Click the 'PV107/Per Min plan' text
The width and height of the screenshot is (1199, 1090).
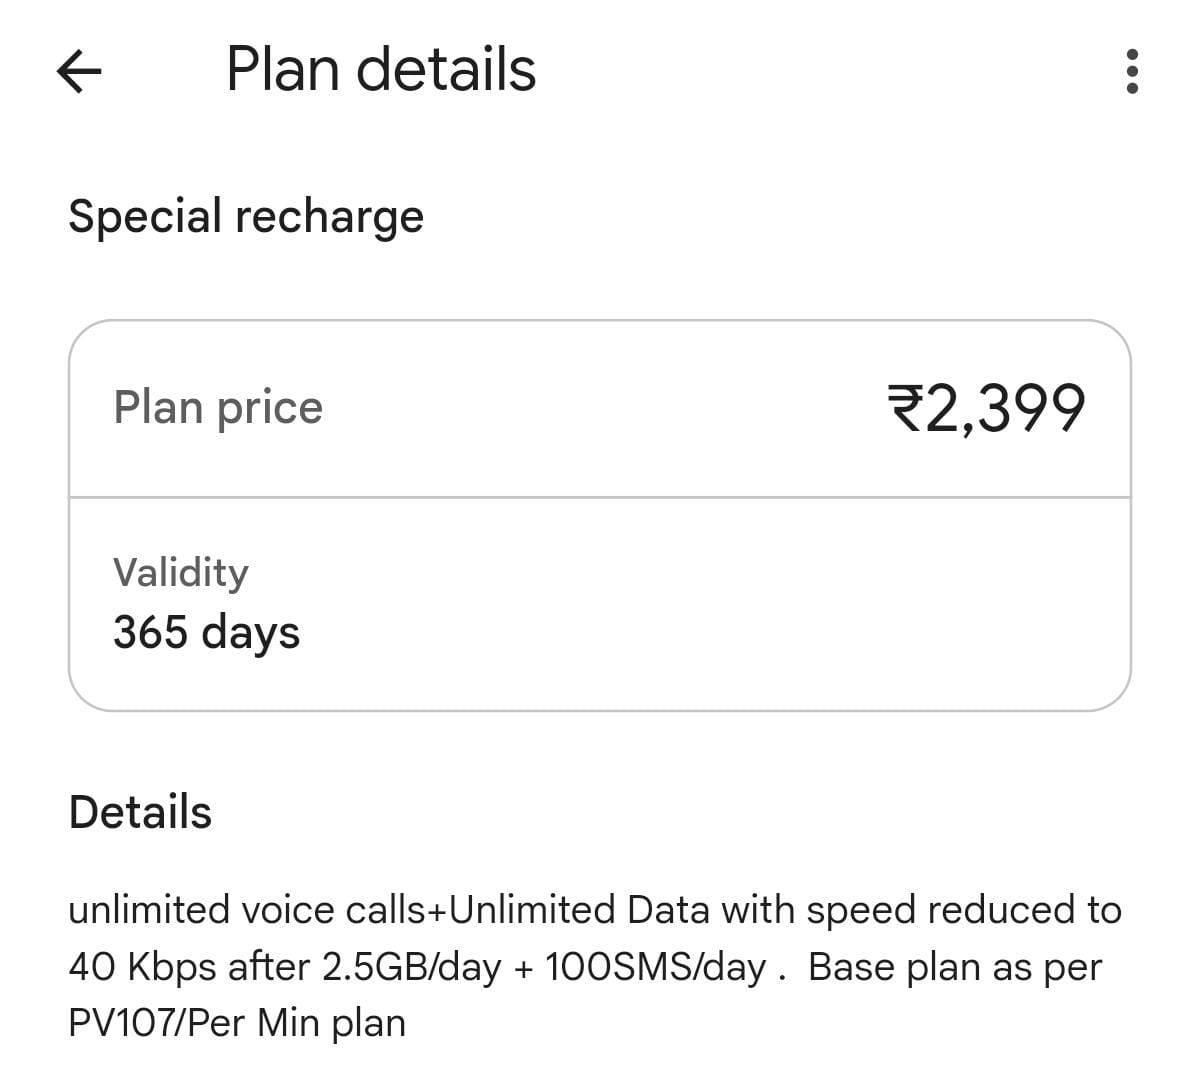click(237, 1023)
